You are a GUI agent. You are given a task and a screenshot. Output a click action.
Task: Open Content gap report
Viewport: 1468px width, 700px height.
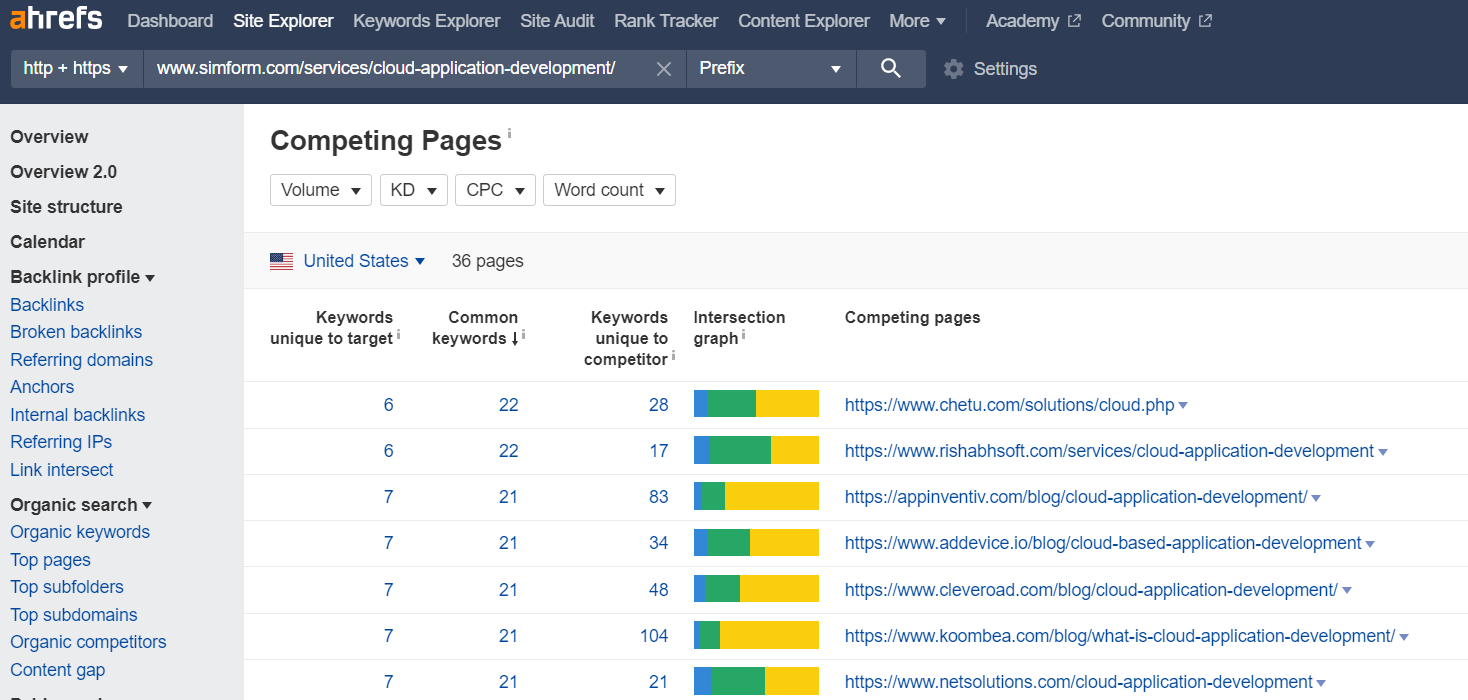pyautogui.click(x=57, y=670)
